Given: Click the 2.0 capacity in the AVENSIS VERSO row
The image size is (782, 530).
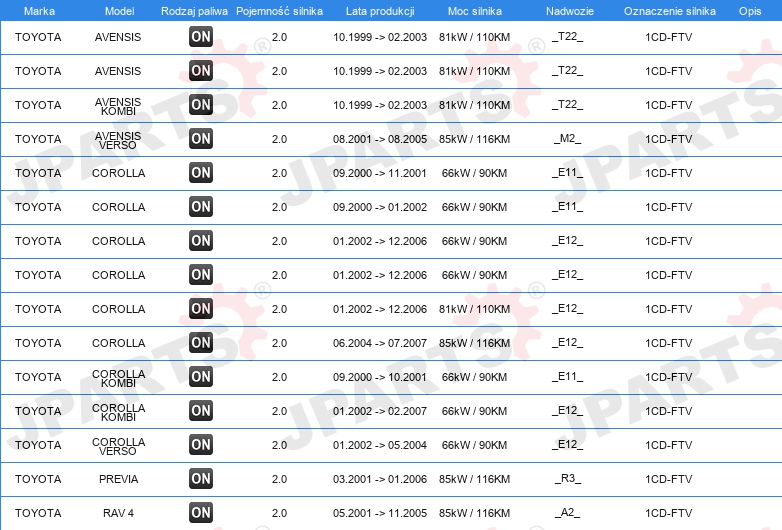Looking at the screenshot, I should 279,139.
